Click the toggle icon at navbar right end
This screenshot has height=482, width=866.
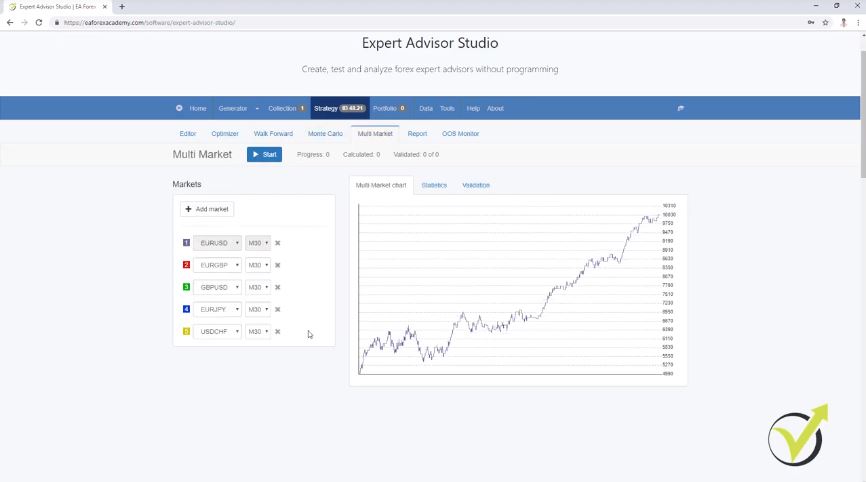[x=680, y=108]
